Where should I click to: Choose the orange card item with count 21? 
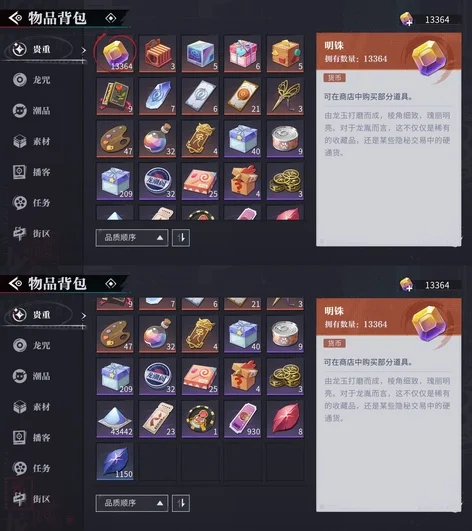[x=242, y=96]
